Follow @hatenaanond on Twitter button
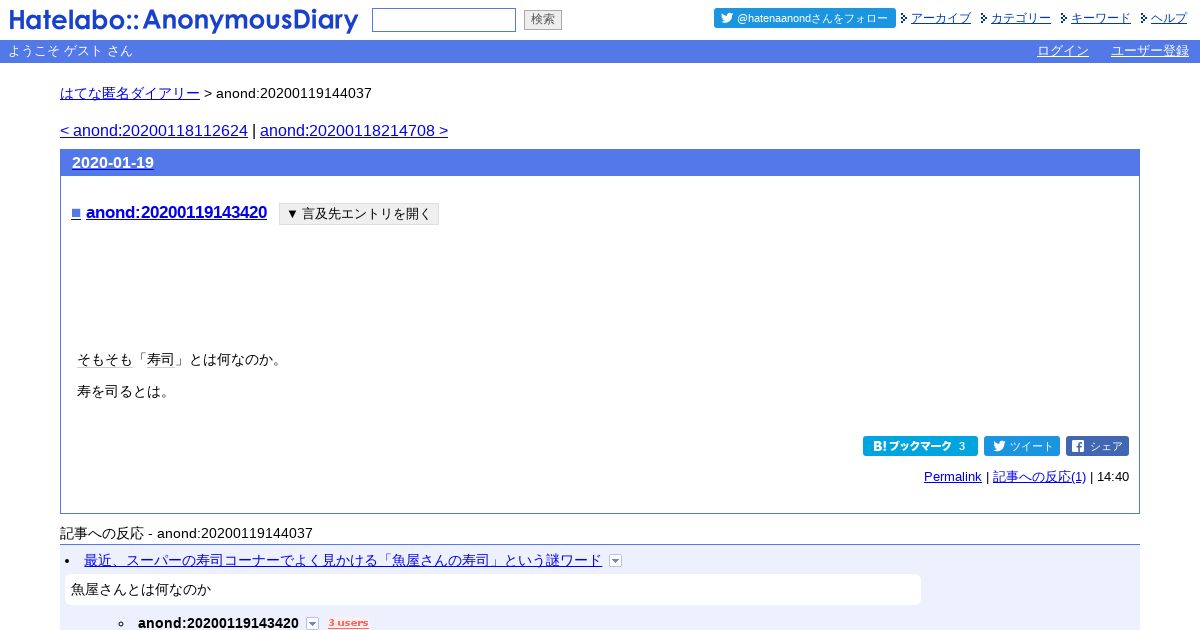The height and width of the screenshot is (630, 1200). (x=804, y=18)
